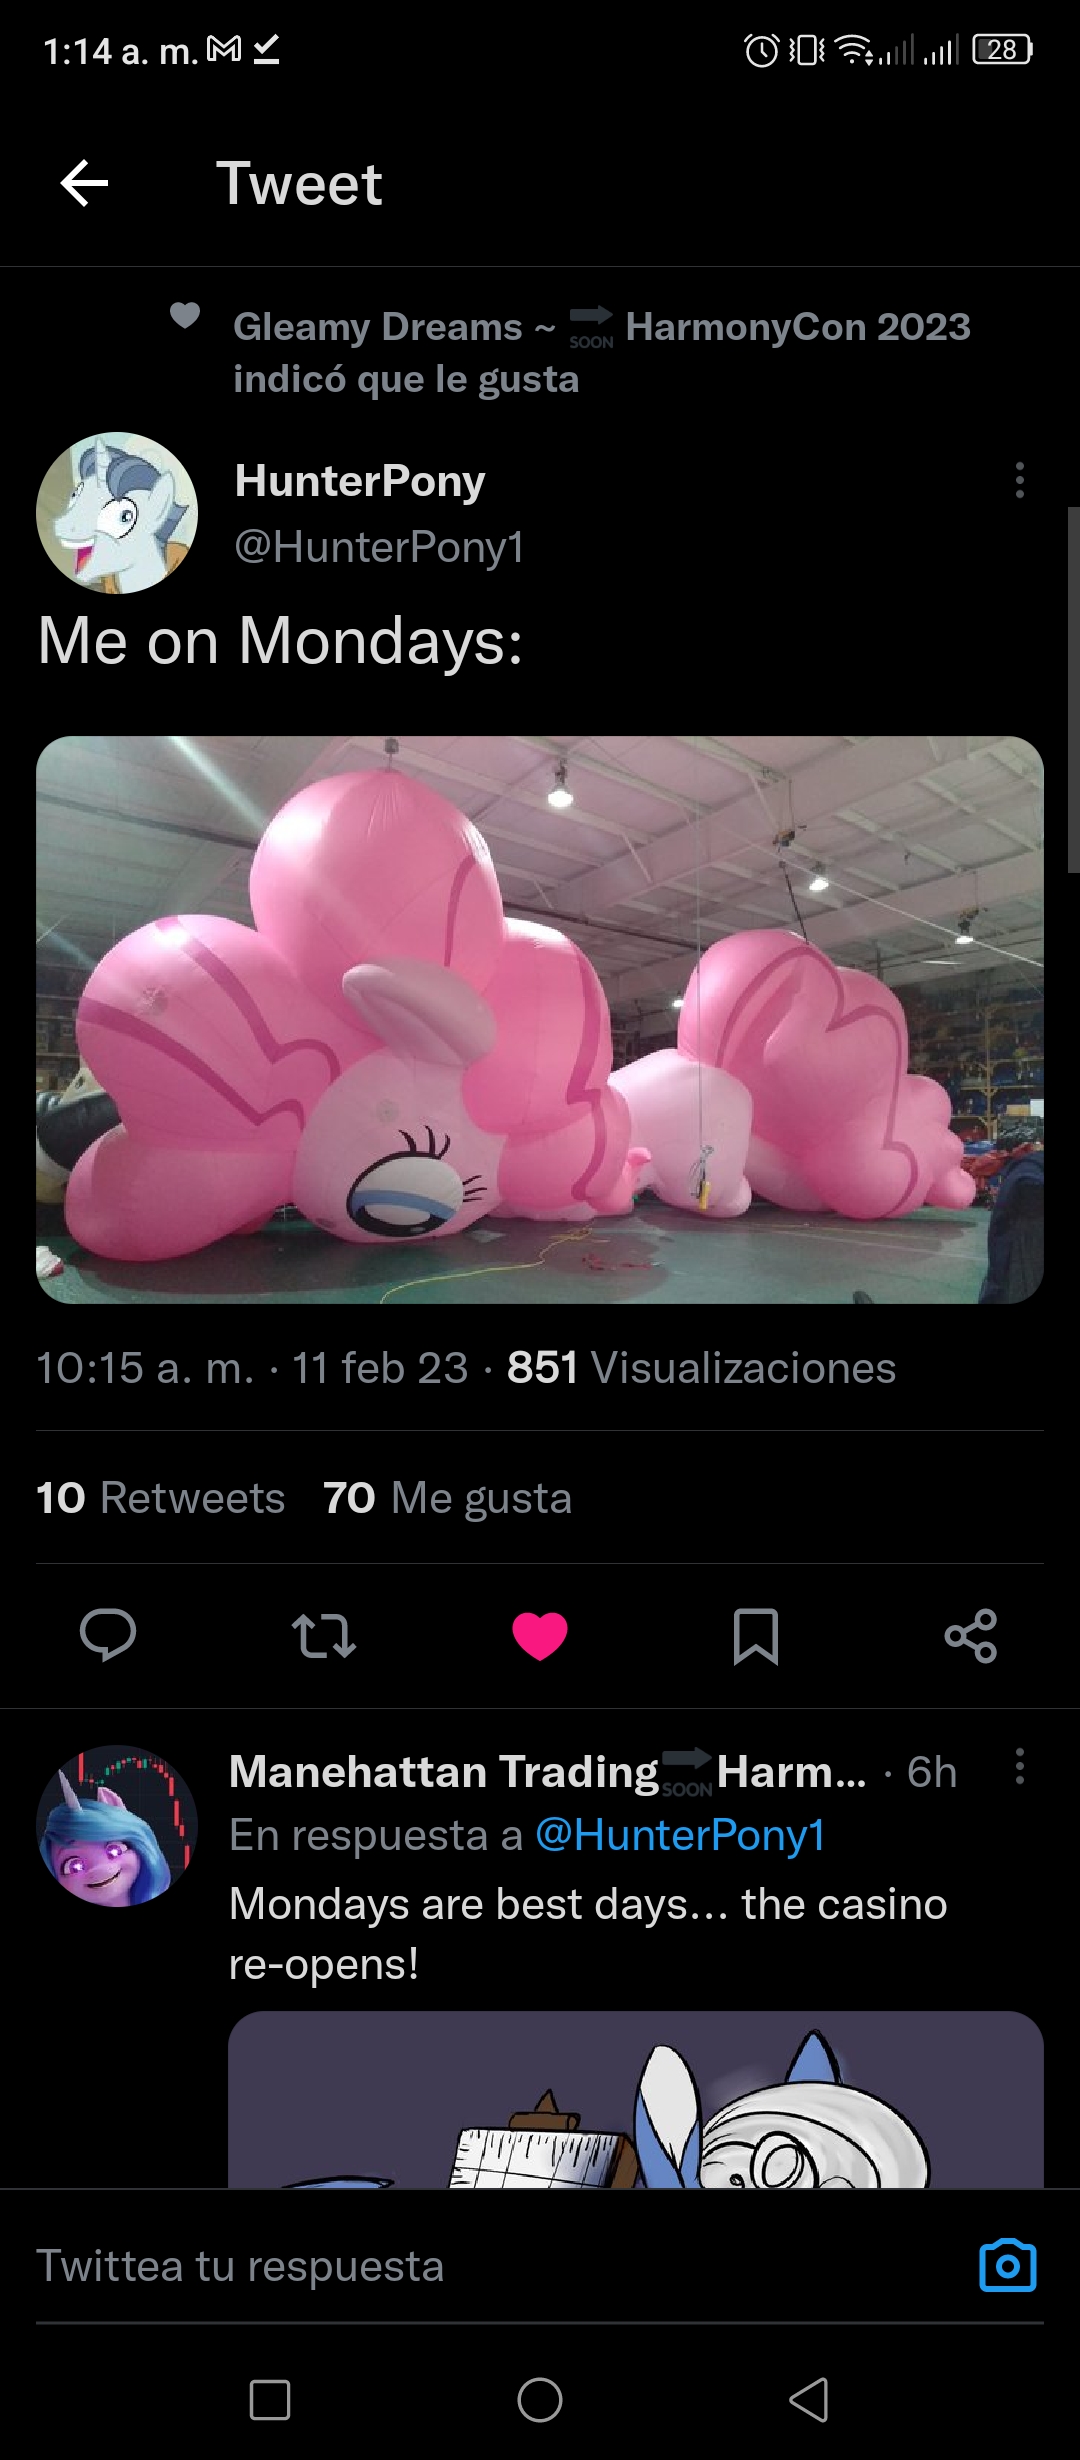Unlike the tweet with the pink heart
The width and height of the screenshot is (1080, 2460).
(x=540, y=1636)
